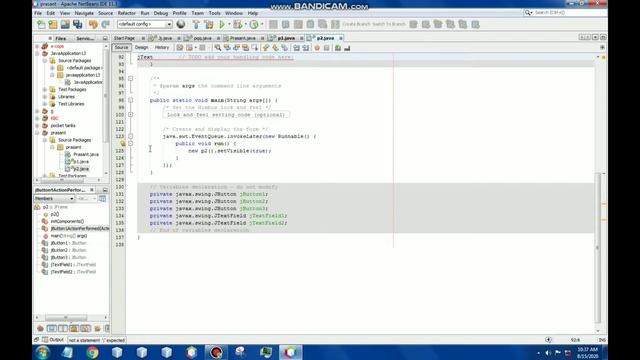This screenshot has width=640, height=360.
Task: Click the Source view button
Action: pos(121,48)
